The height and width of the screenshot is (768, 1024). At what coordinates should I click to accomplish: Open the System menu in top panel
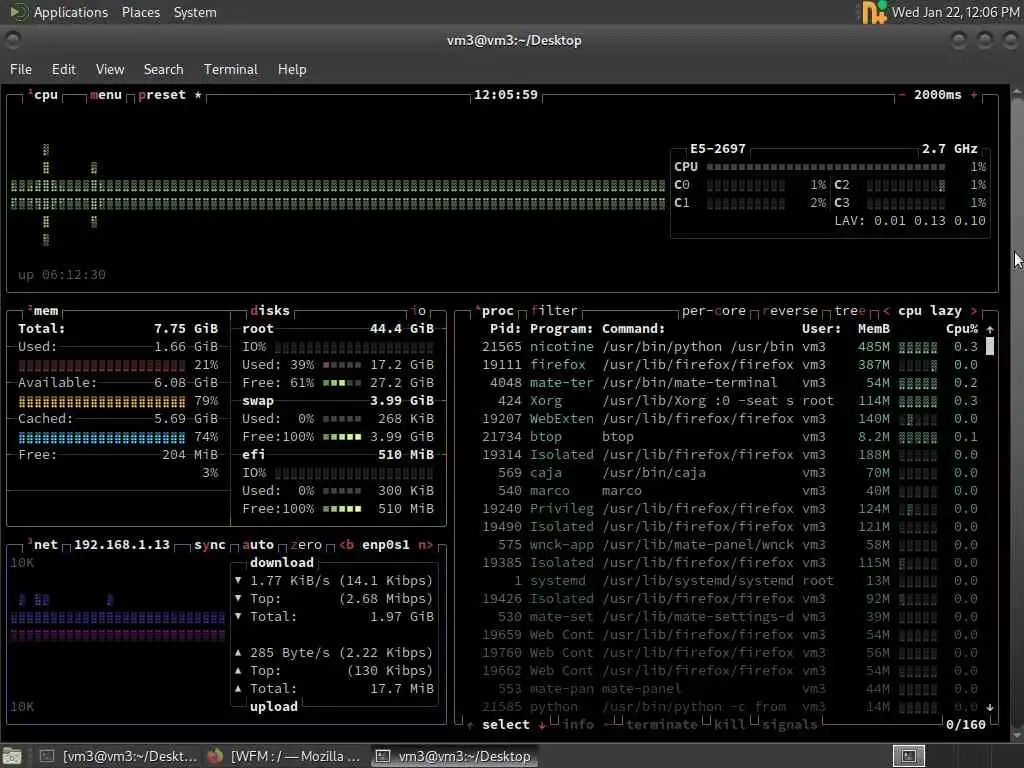click(195, 12)
